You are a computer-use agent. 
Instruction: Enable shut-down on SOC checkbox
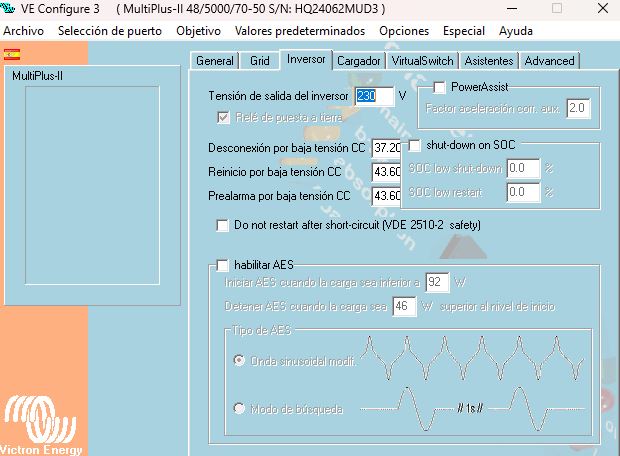tap(414, 146)
